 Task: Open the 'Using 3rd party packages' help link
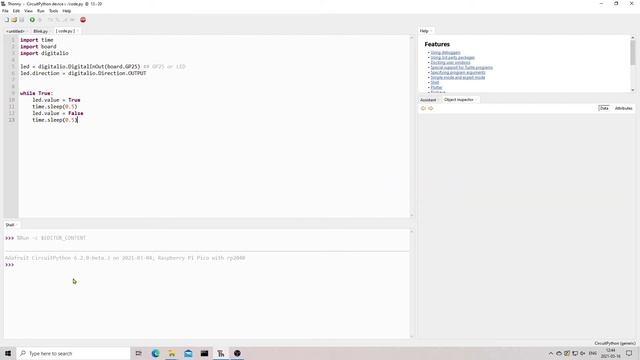click(452, 58)
